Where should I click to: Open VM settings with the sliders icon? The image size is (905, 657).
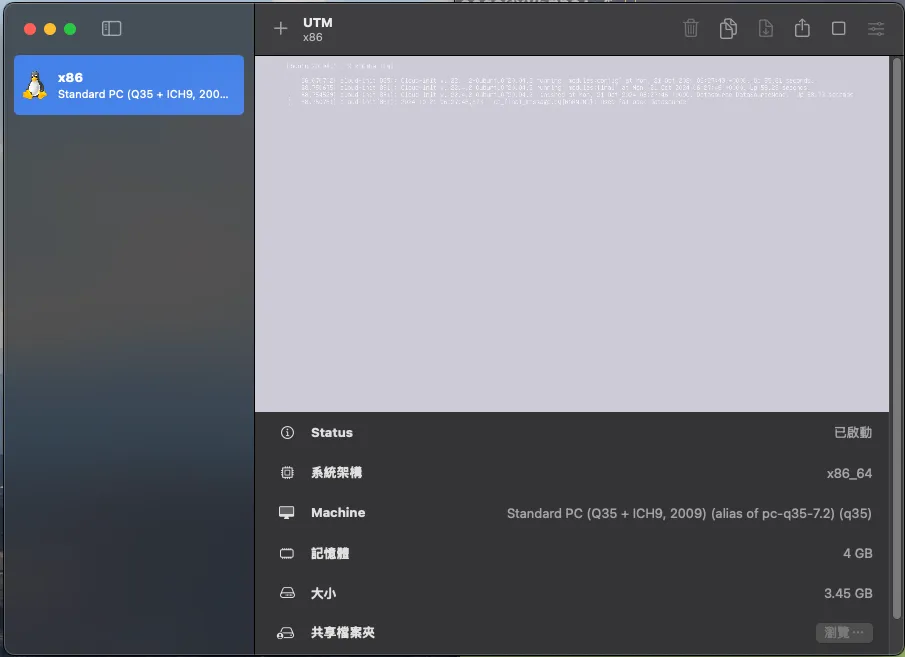pyautogui.click(x=876, y=29)
